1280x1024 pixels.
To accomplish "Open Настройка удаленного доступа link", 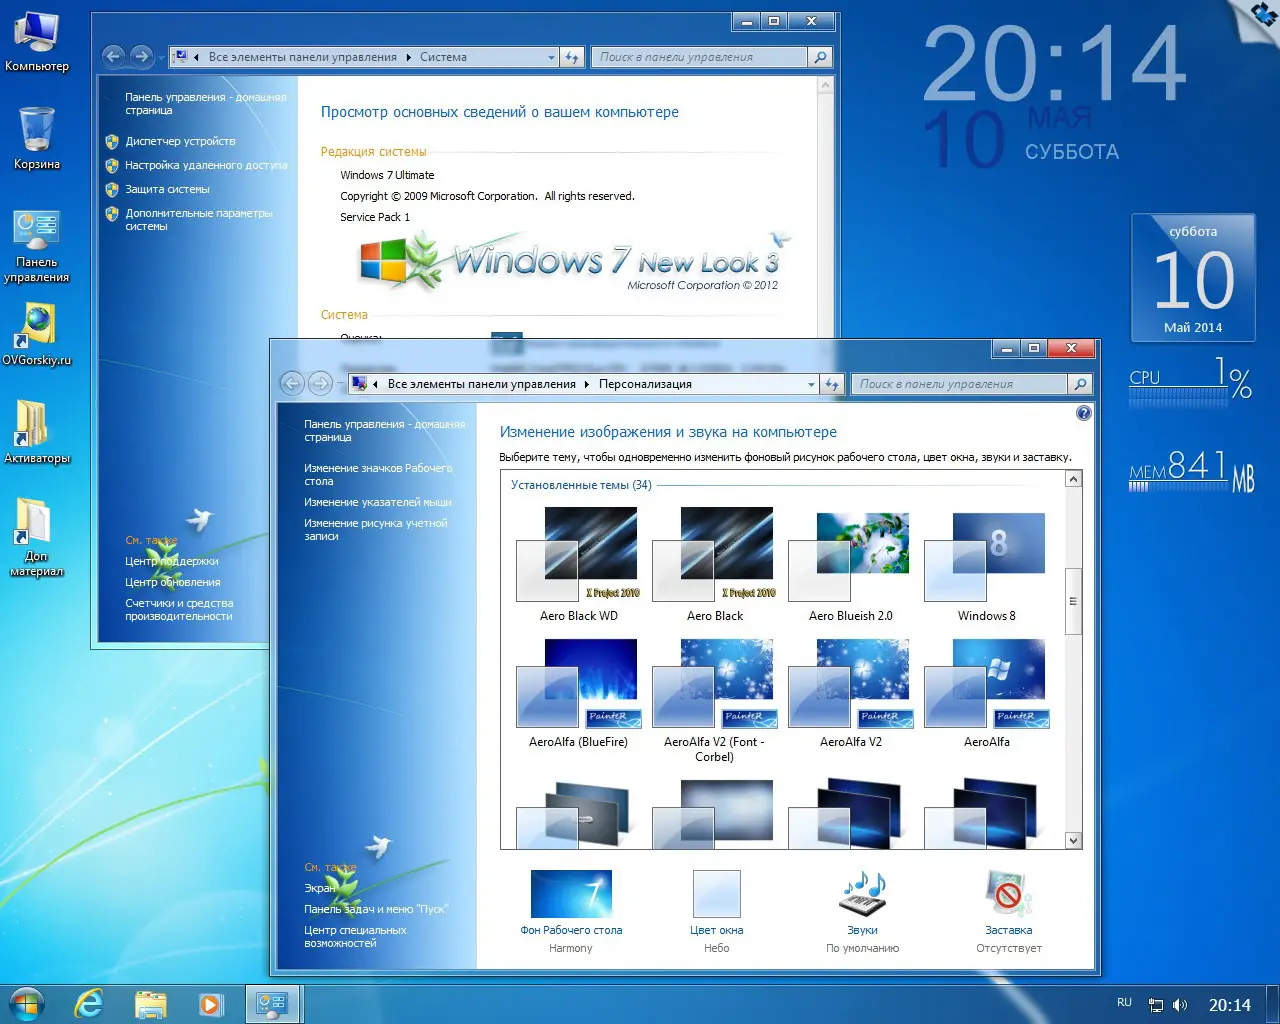I will pos(206,165).
